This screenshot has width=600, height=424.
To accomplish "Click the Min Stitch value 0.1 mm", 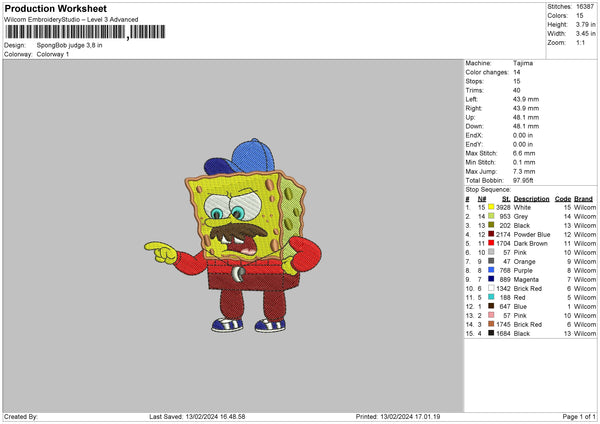I will pos(524,162).
